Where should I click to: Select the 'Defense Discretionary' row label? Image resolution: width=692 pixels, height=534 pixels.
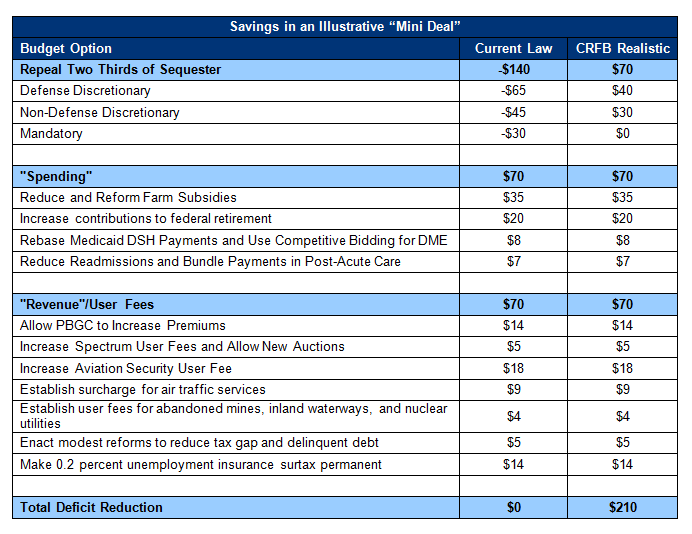[86, 91]
